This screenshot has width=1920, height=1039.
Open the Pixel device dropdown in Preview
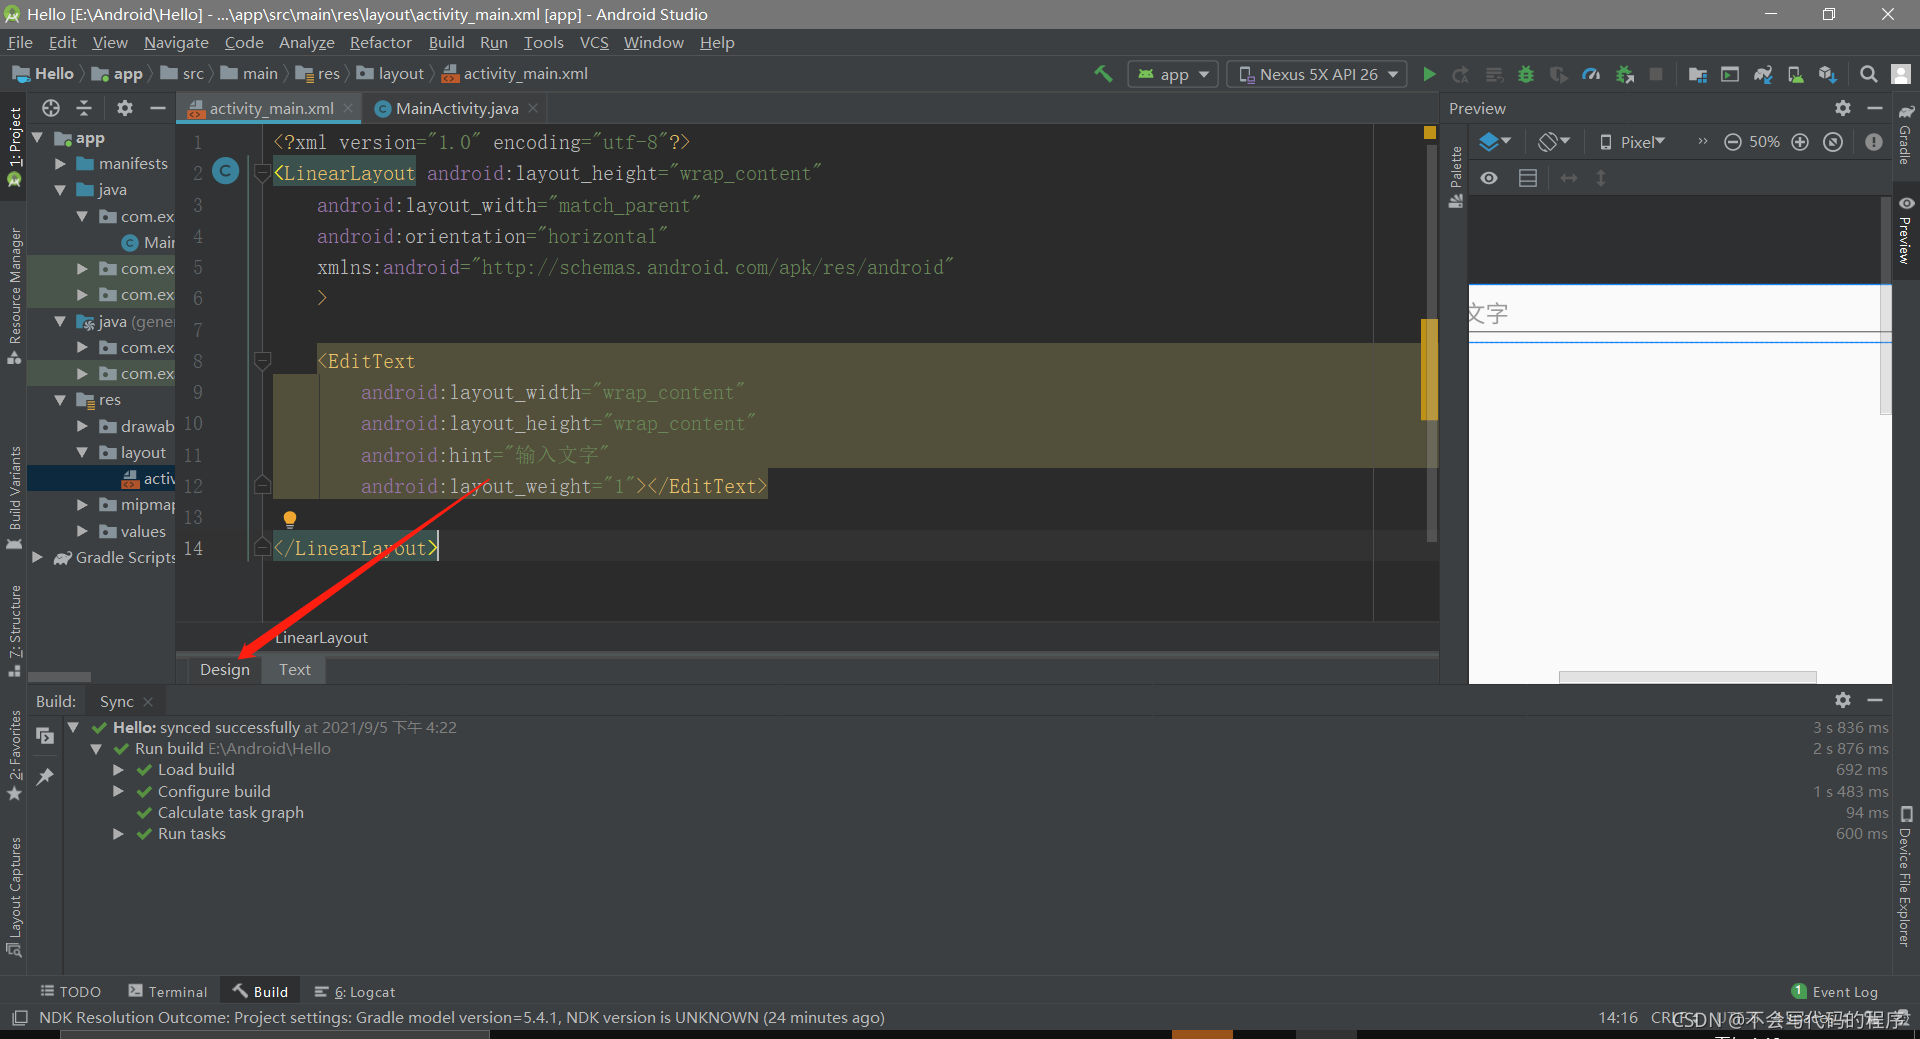[1632, 142]
